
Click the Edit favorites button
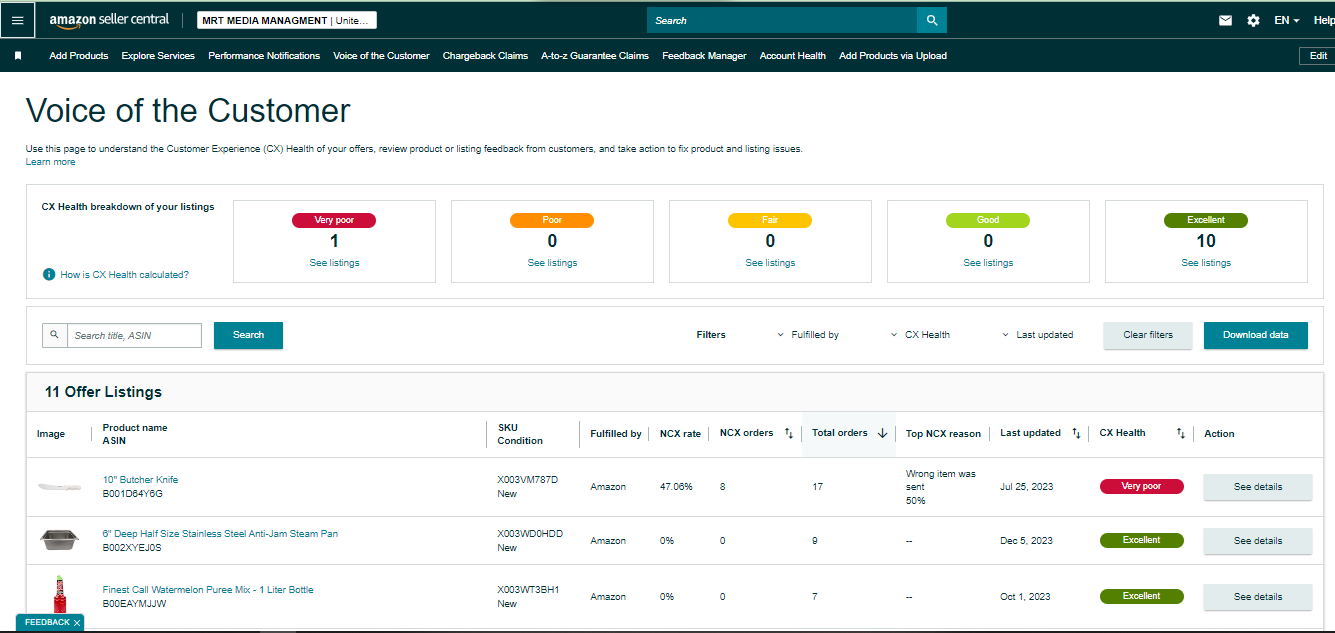pyautogui.click(x=1317, y=56)
